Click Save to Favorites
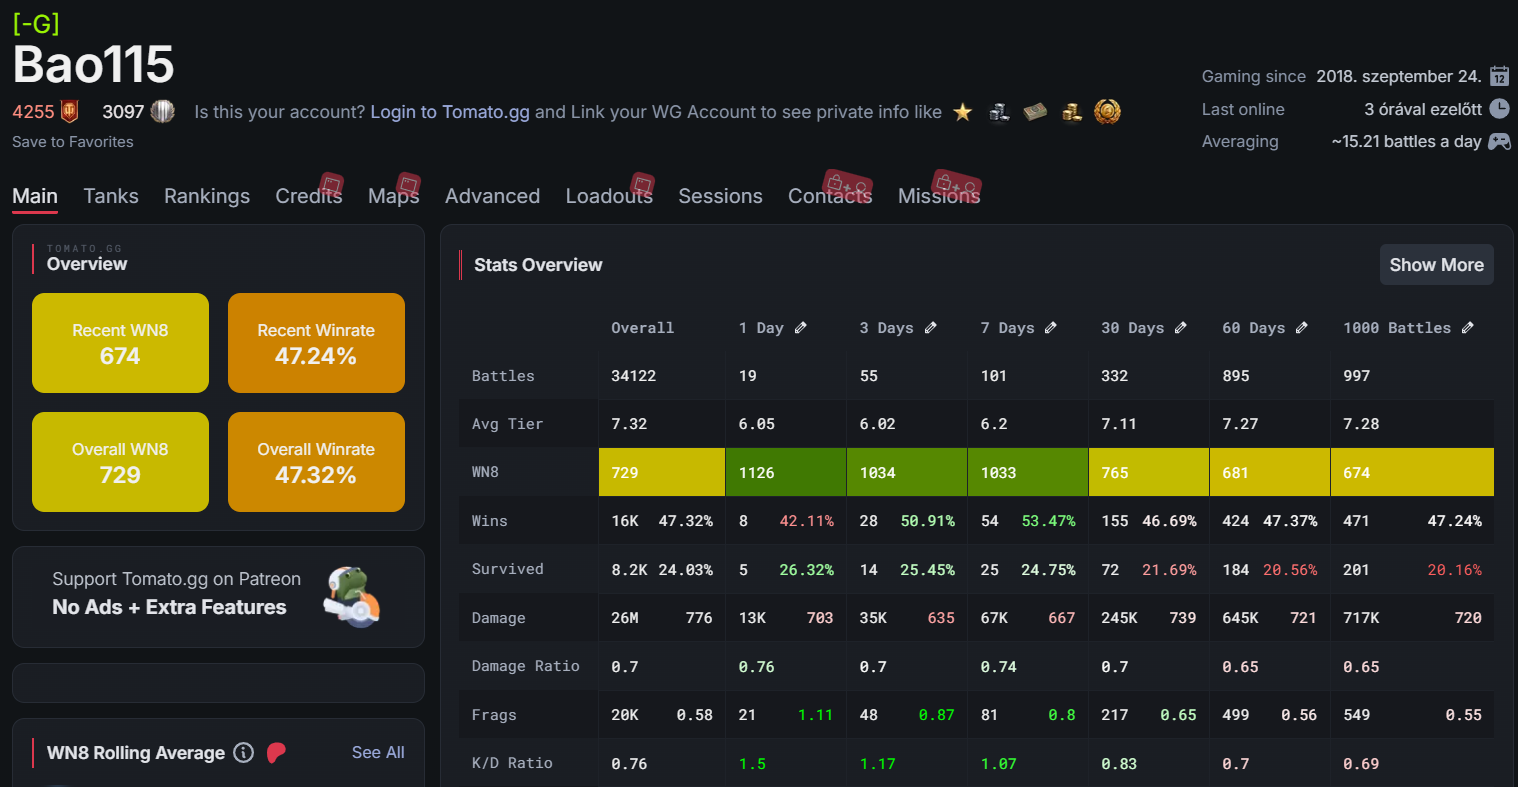The width and height of the screenshot is (1518, 787). (73, 142)
